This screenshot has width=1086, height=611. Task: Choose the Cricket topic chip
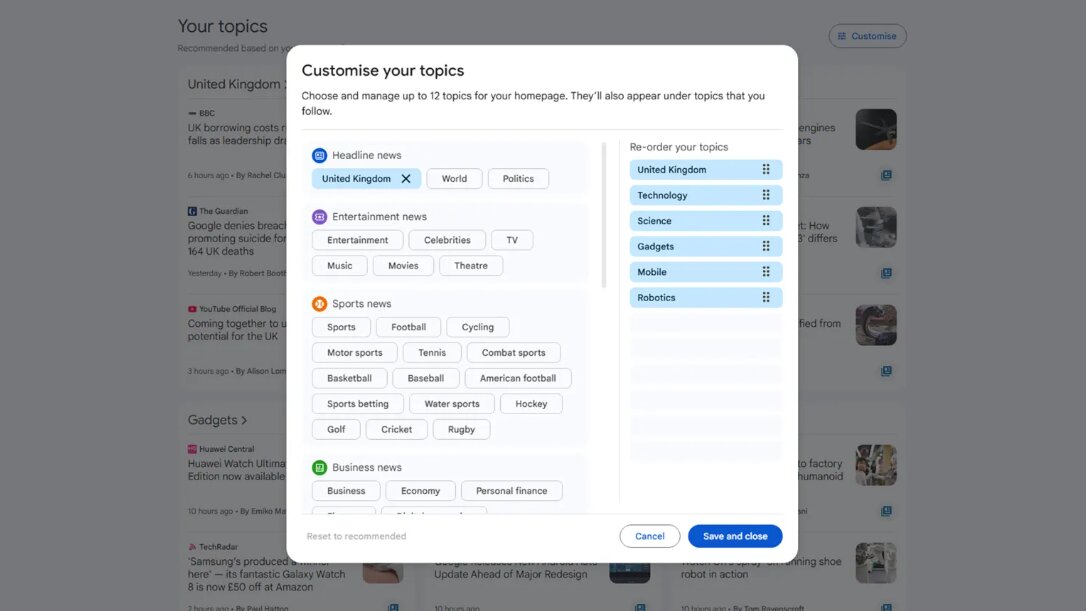[x=396, y=430]
